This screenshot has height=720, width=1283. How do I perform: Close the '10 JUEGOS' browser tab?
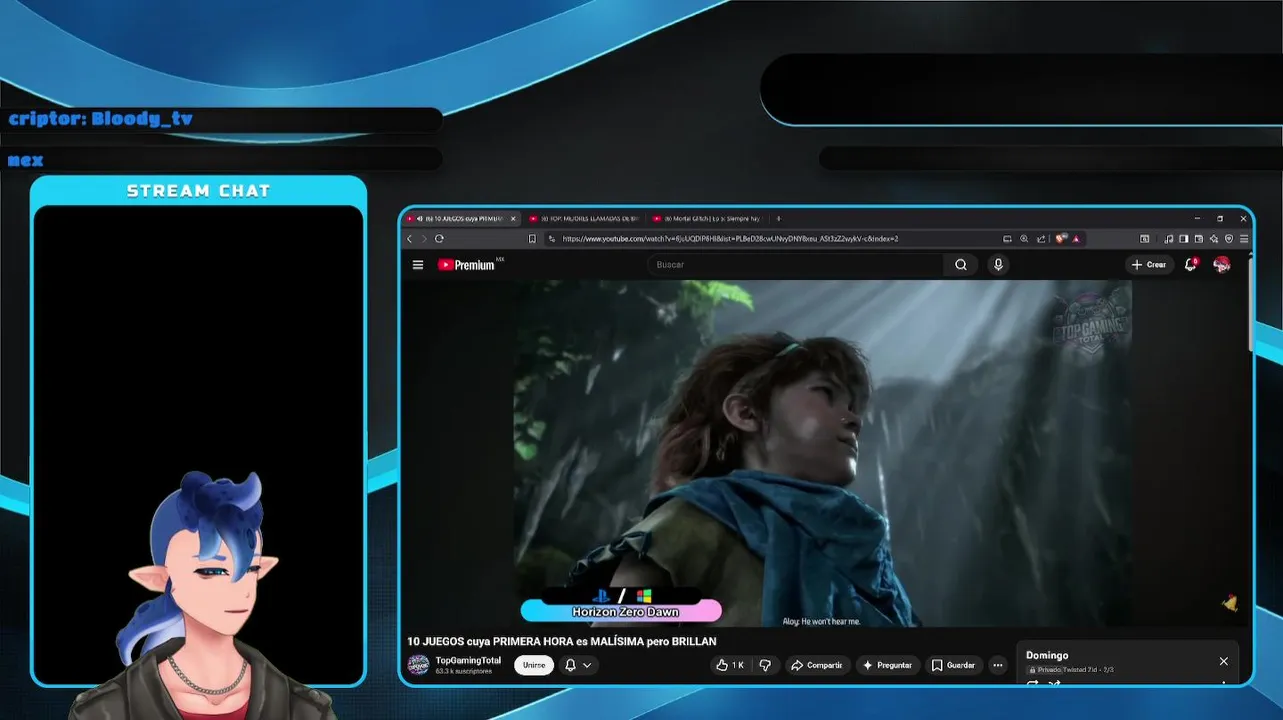[513, 218]
